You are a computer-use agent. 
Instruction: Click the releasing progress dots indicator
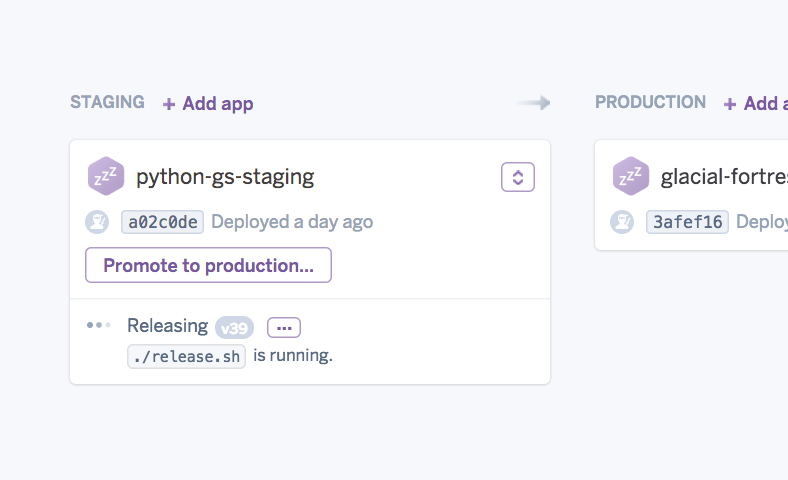click(x=98, y=325)
